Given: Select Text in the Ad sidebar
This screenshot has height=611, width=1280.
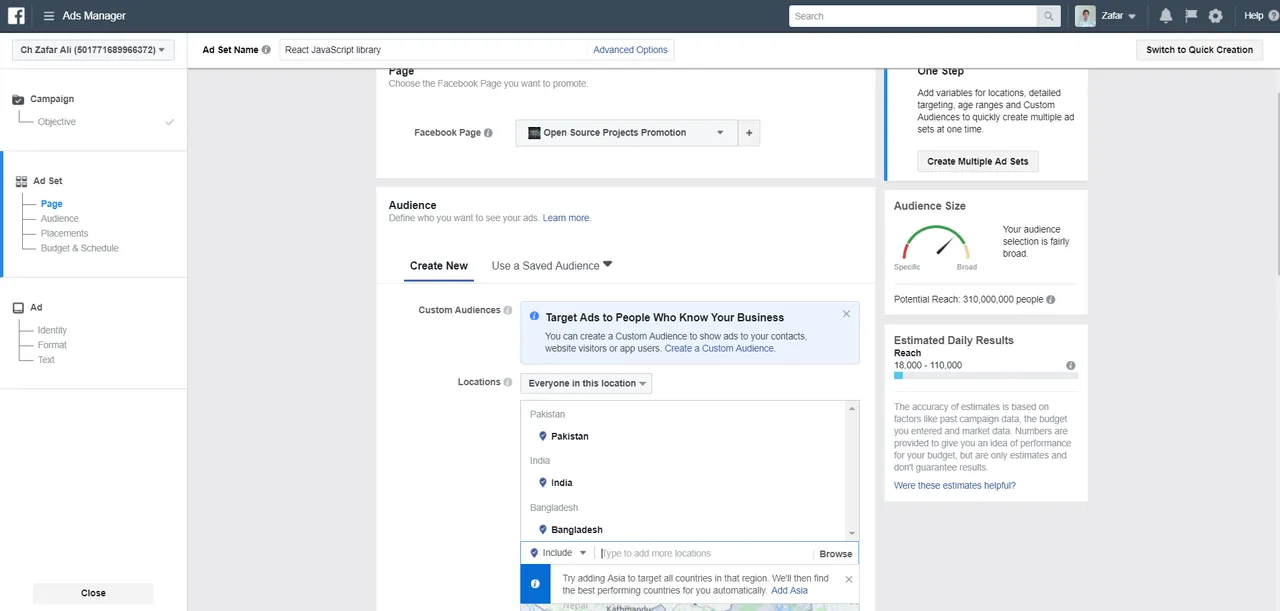Looking at the screenshot, I should tap(47, 360).
